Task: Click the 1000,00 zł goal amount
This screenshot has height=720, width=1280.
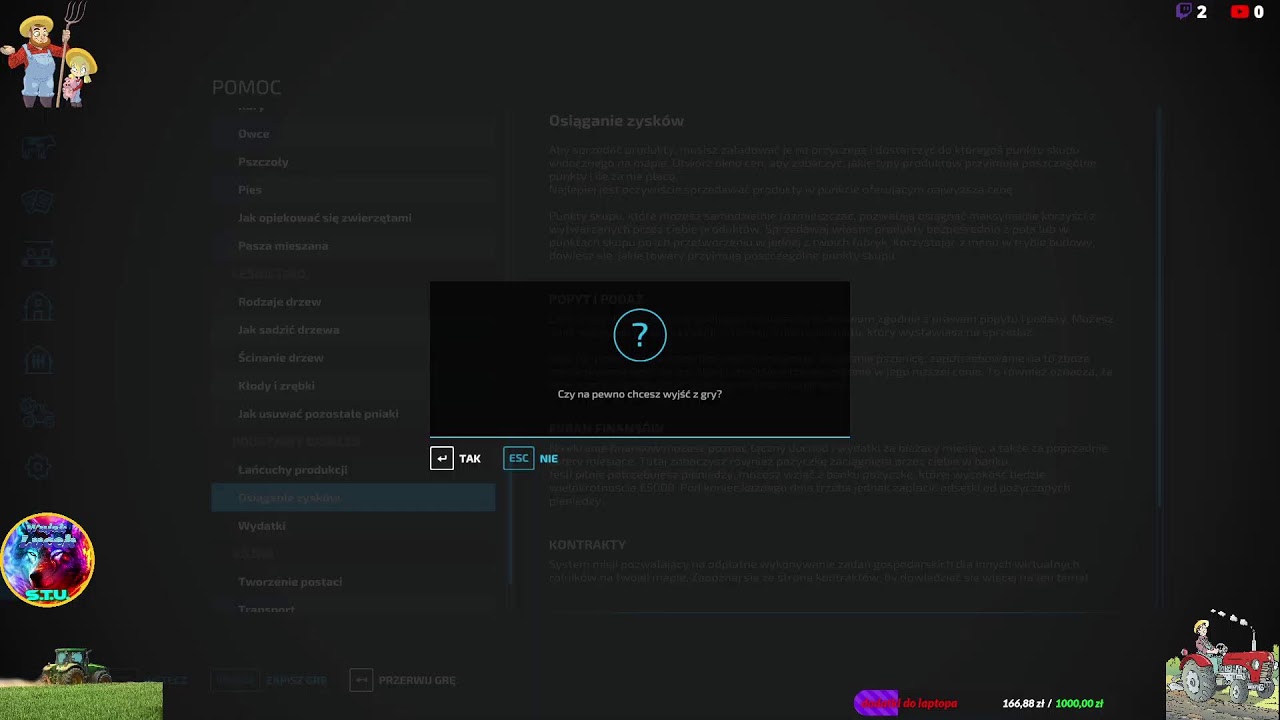Action: tap(1079, 704)
